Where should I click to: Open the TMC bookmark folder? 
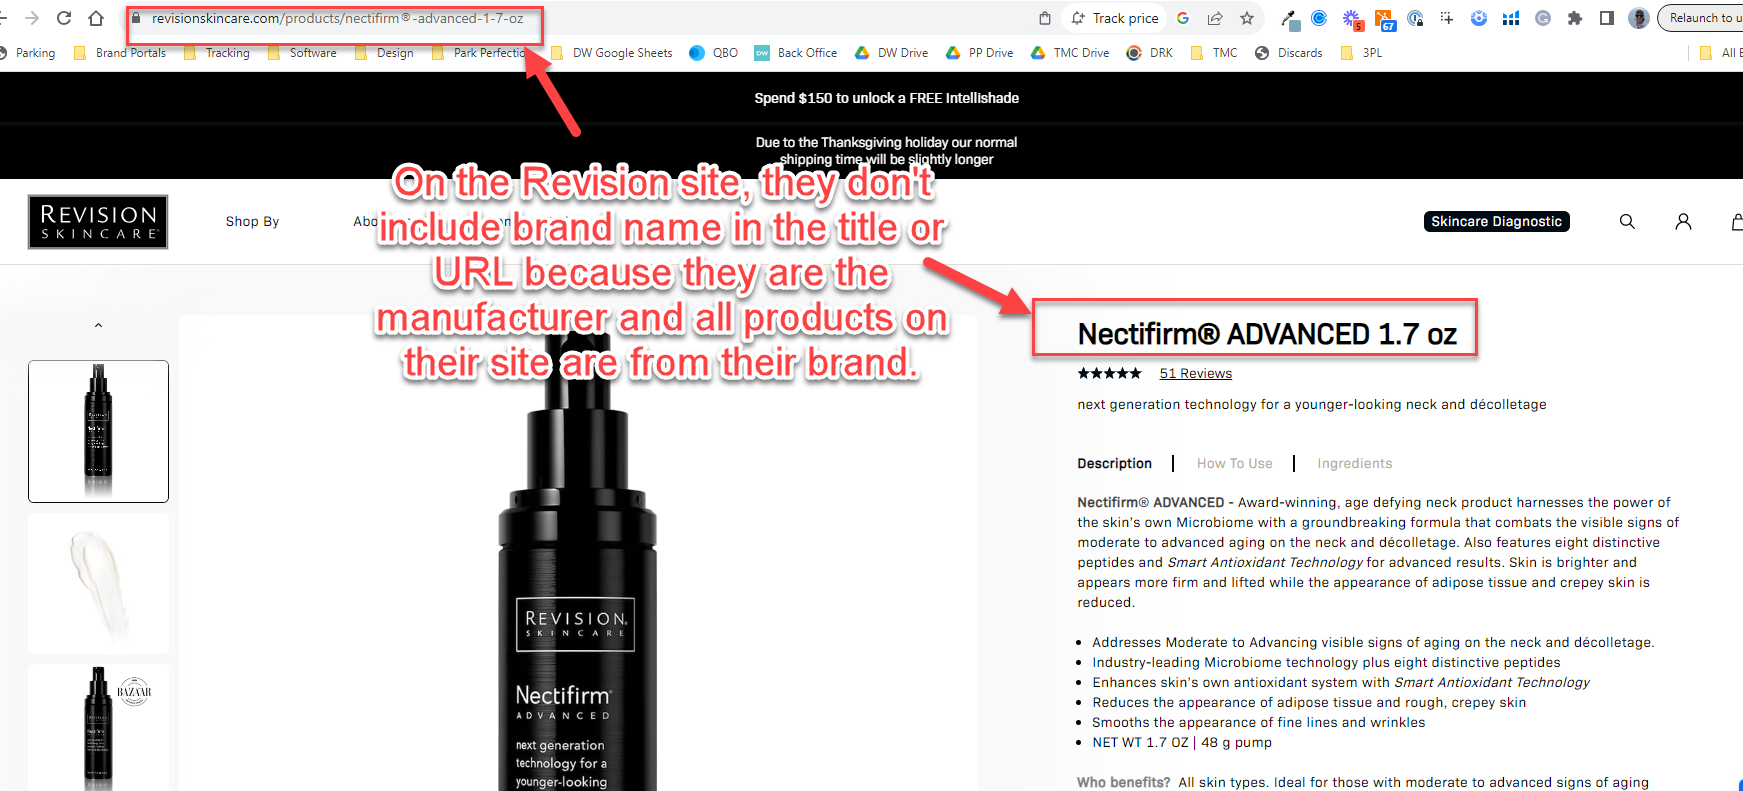pyautogui.click(x=1214, y=53)
